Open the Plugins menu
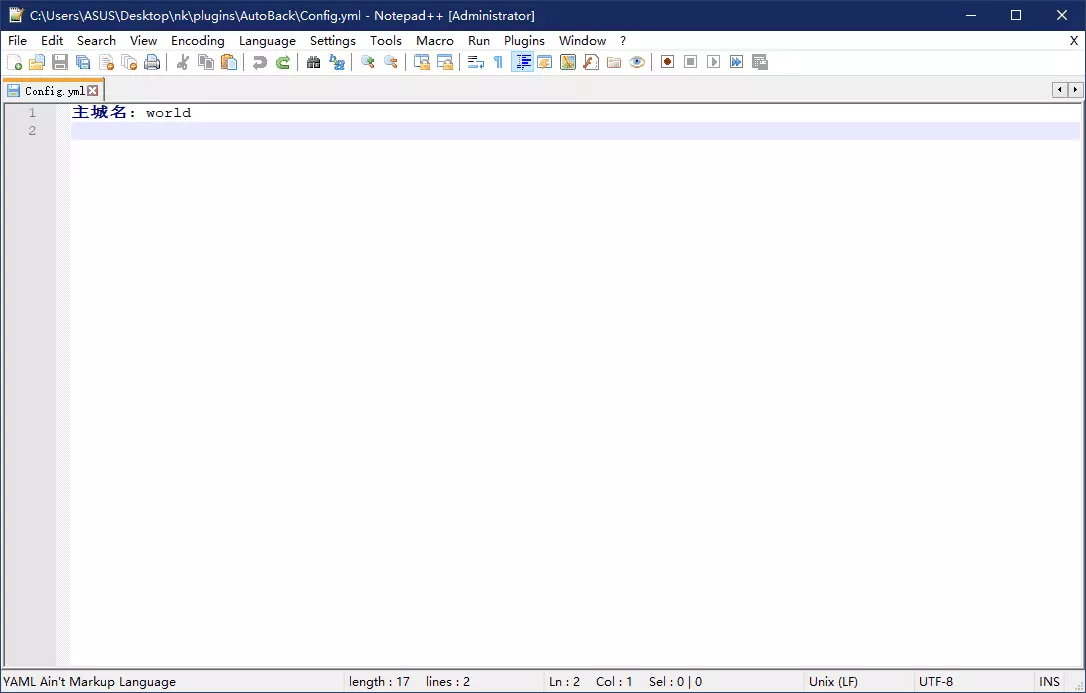Image resolution: width=1086 pixels, height=693 pixels. coord(524,41)
